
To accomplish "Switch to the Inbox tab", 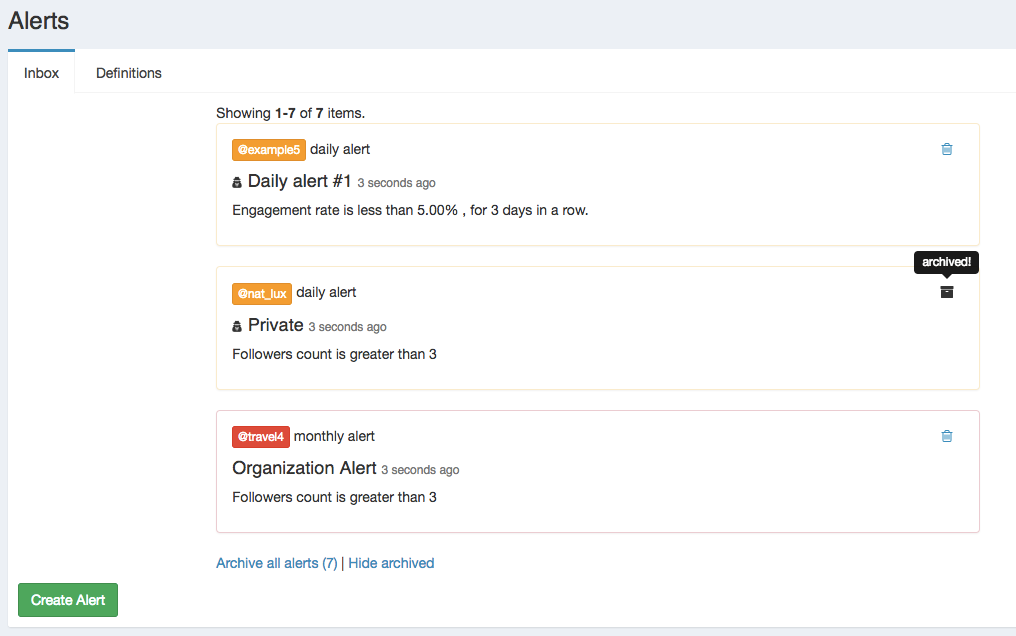I will point(42,73).
